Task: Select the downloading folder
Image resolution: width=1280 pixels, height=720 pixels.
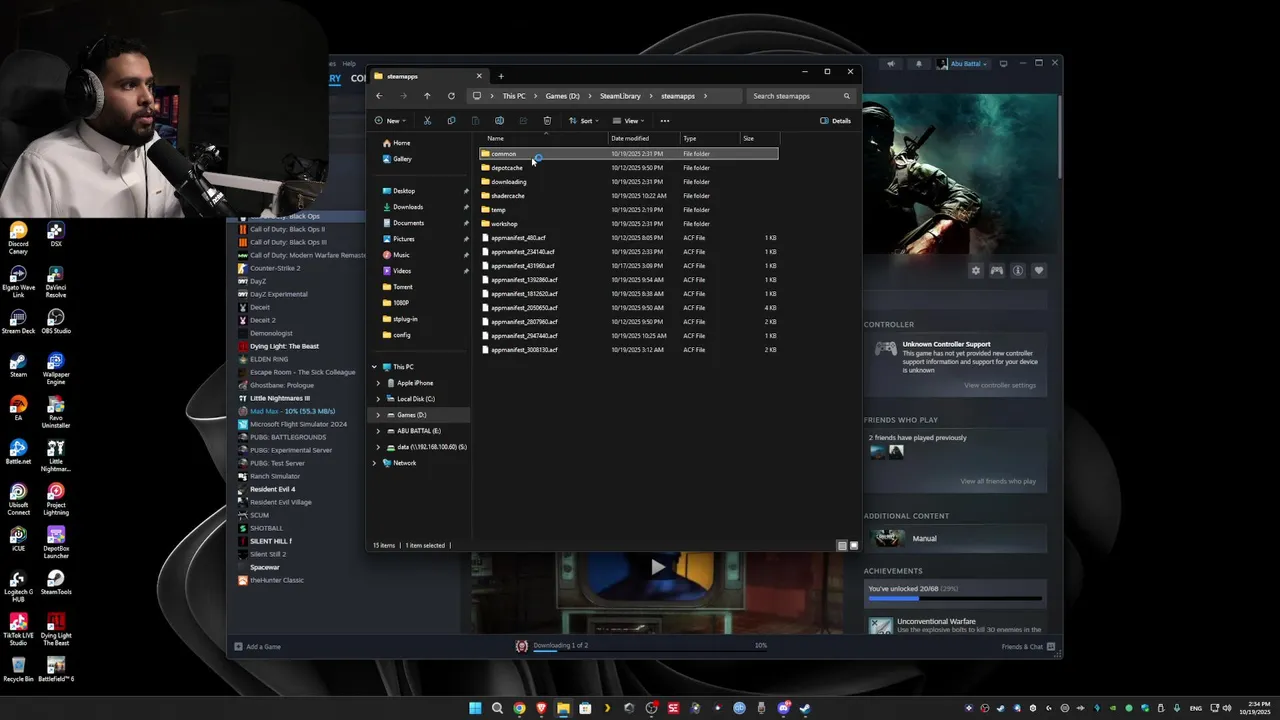Action: click(x=628, y=182)
